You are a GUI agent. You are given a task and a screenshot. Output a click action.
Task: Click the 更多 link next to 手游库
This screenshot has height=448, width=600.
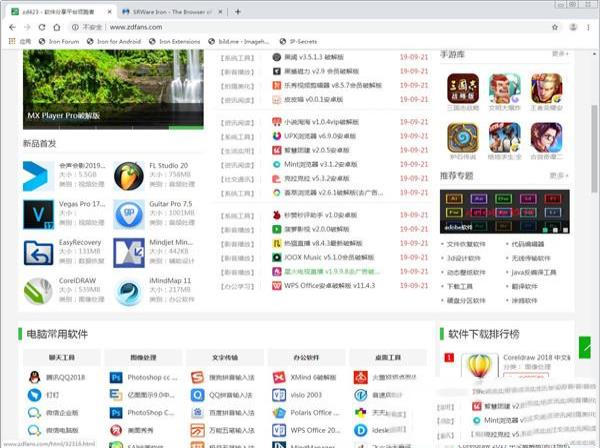(x=560, y=54)
